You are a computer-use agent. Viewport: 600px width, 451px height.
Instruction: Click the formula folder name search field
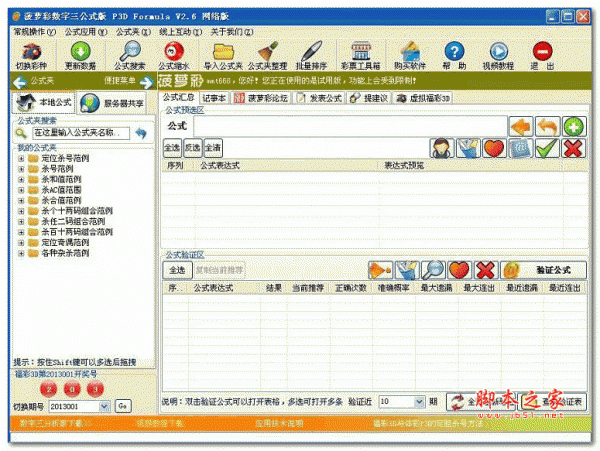pos(81,133)
